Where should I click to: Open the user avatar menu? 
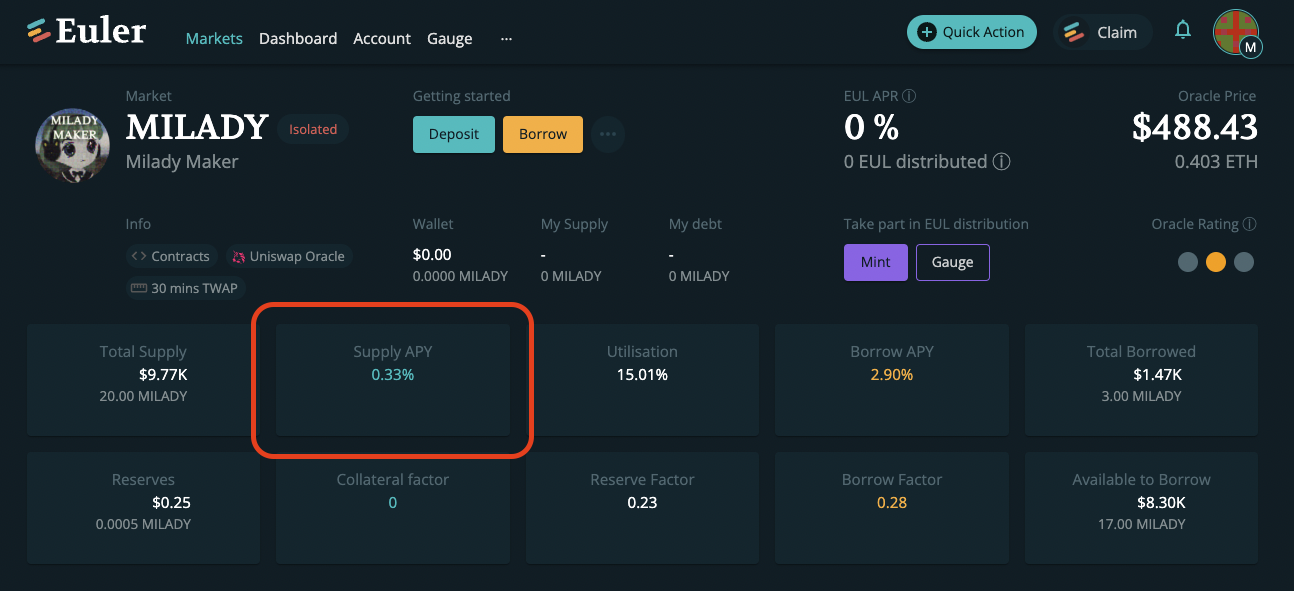[x=1237, y=33]
